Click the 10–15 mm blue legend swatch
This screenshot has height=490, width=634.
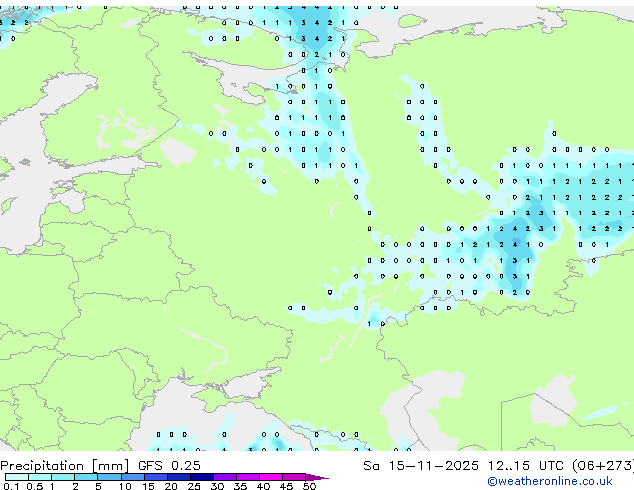coord(133,477)
